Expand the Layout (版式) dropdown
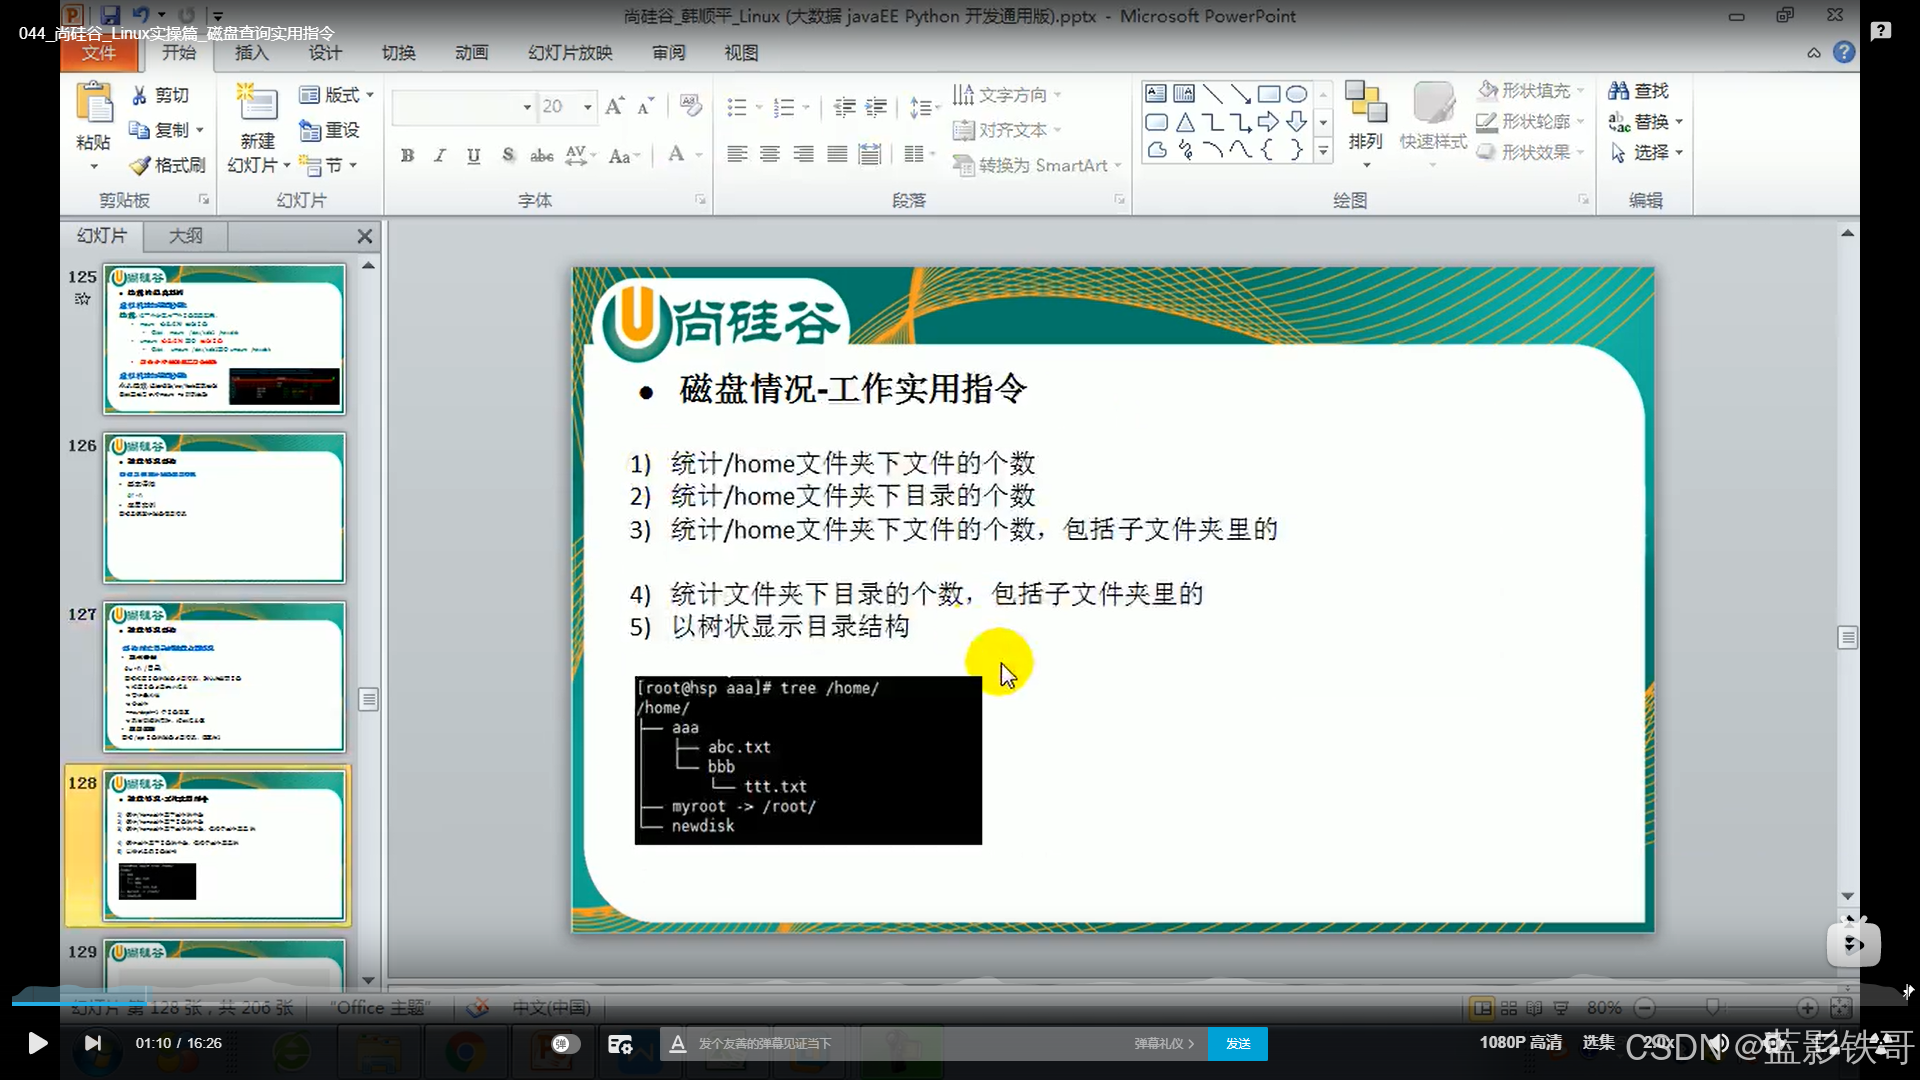1920x1080 pixels. point(370,95)
